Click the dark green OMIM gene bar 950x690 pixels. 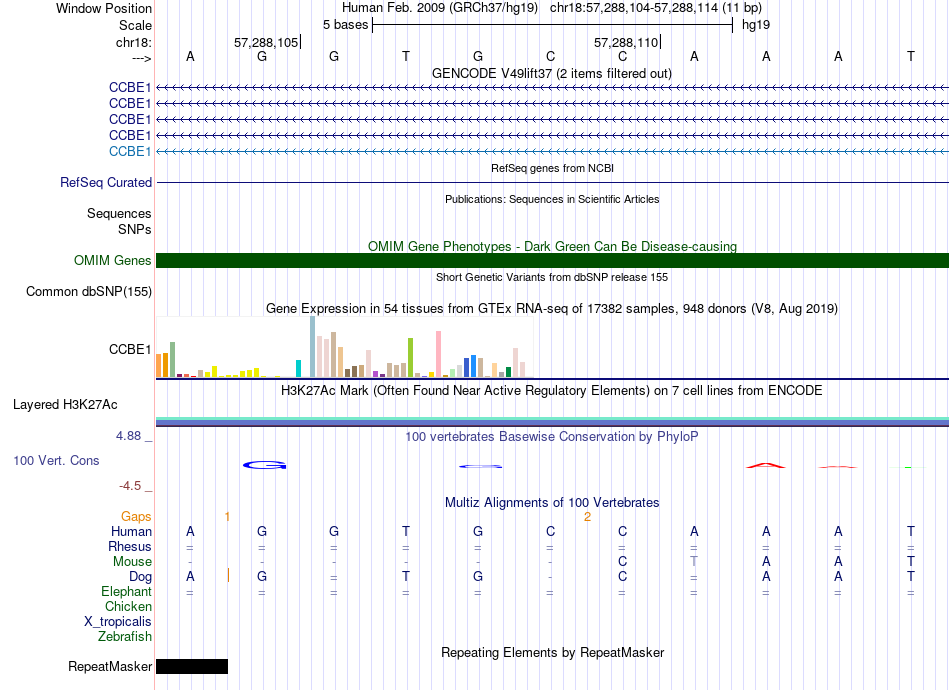[x=552, y=260]
